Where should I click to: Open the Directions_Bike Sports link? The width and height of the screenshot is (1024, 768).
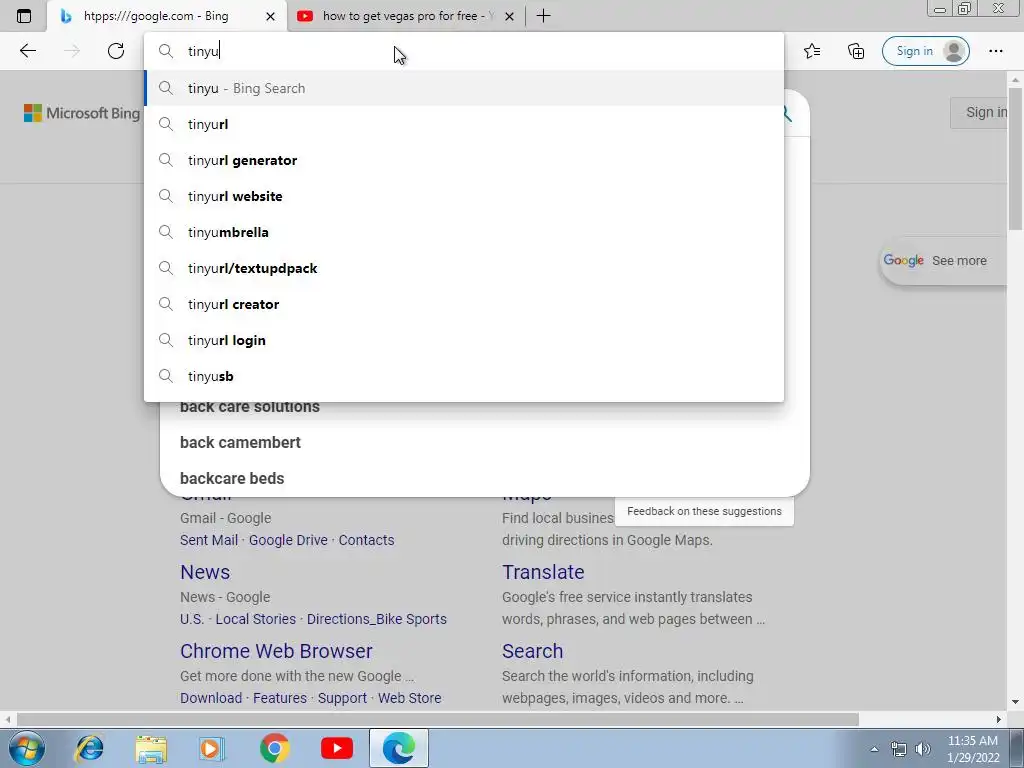click(x=377, y=619)
